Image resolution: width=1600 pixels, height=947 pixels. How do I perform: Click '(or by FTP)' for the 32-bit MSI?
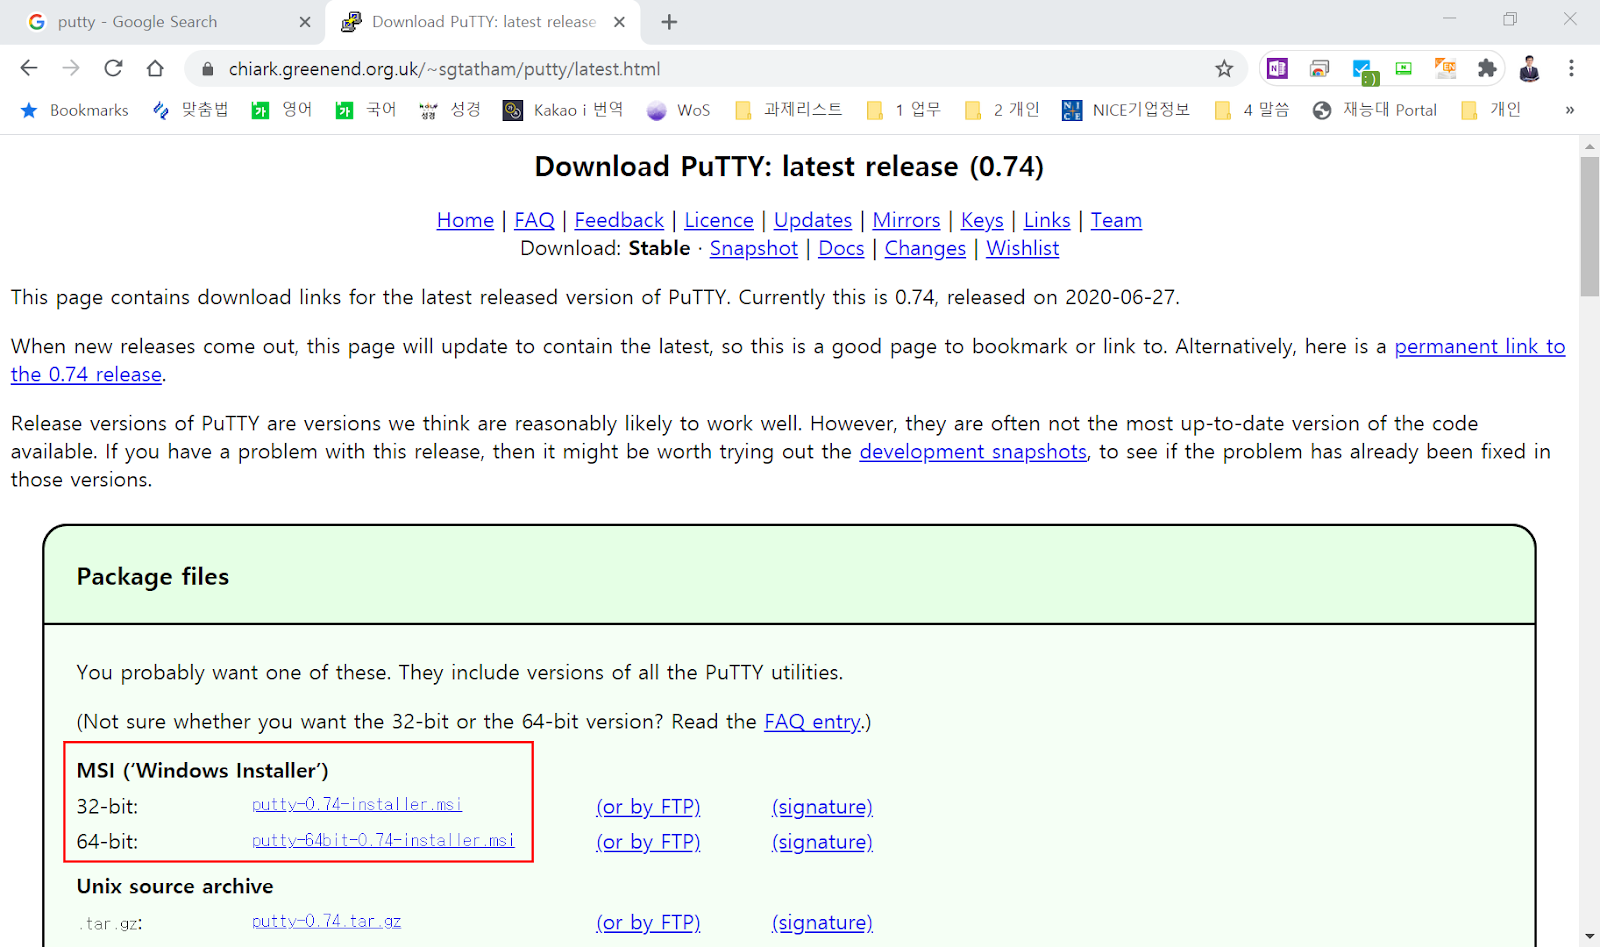pos(648,807)
